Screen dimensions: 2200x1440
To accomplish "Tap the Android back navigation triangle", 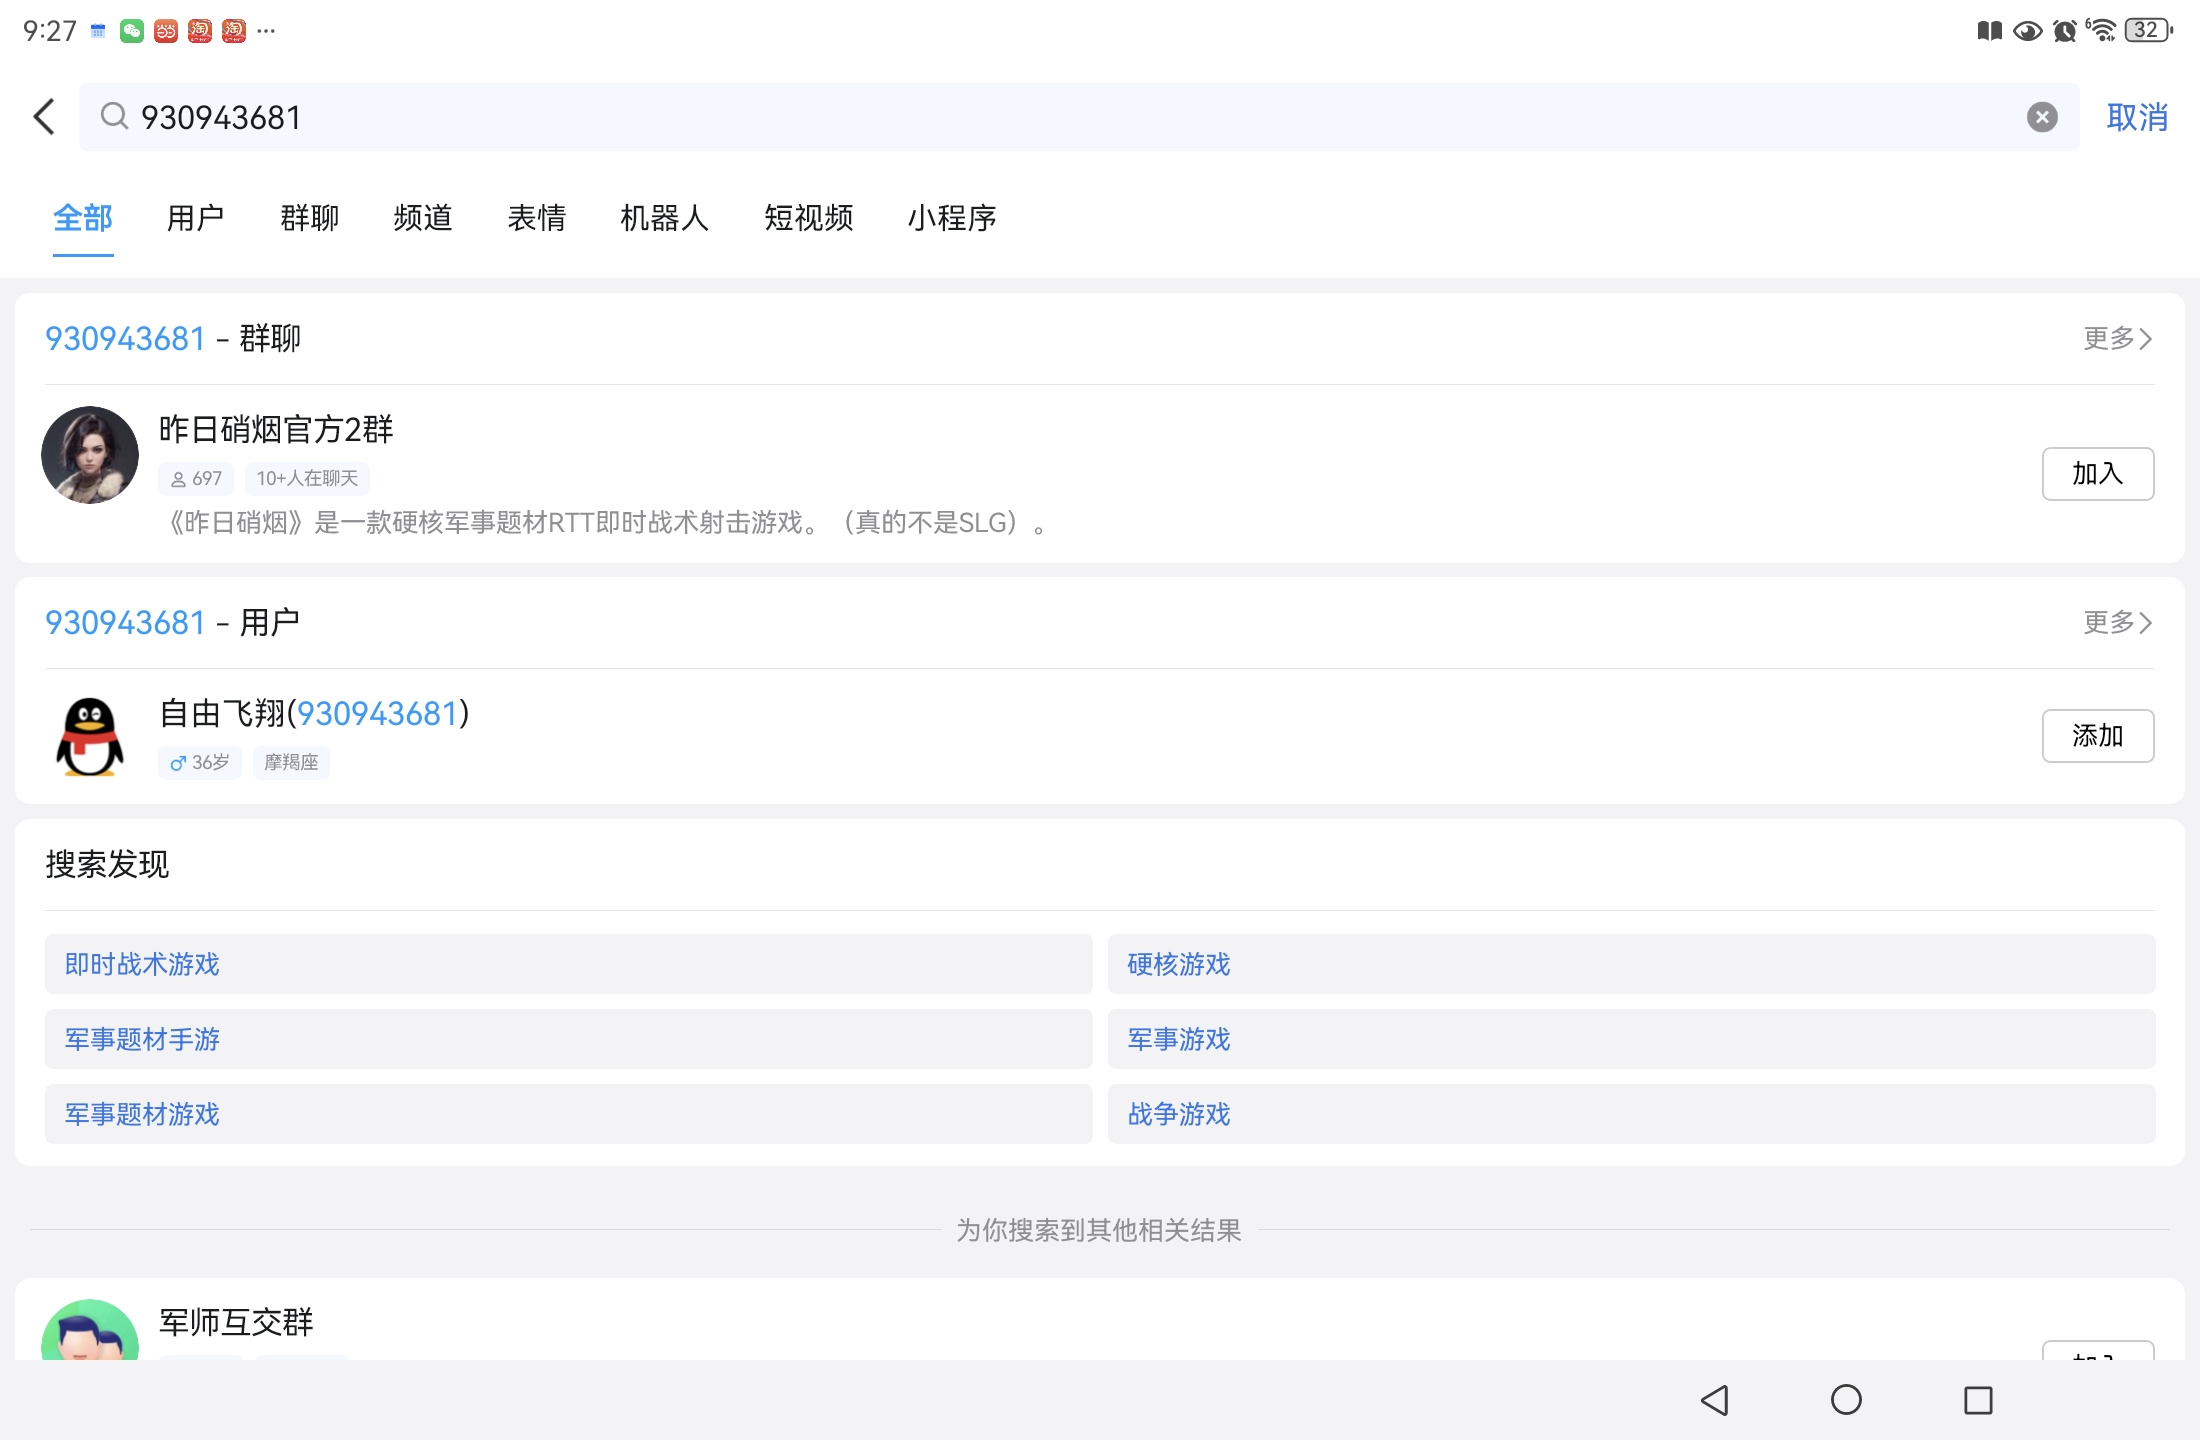I will click(1715, 1400).
